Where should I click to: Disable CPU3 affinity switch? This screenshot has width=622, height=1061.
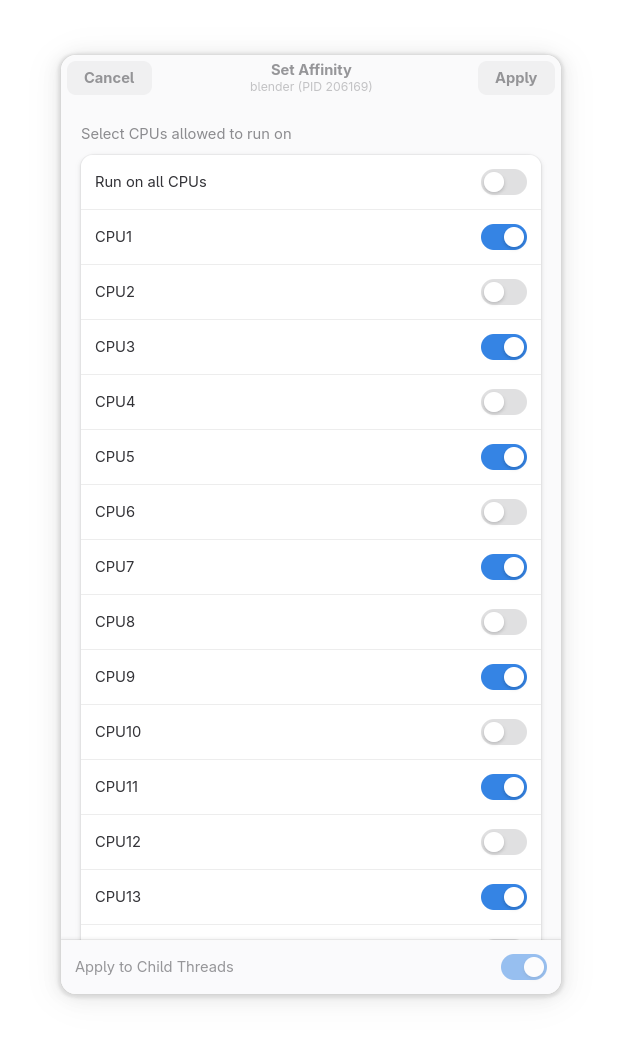[503, 347]
